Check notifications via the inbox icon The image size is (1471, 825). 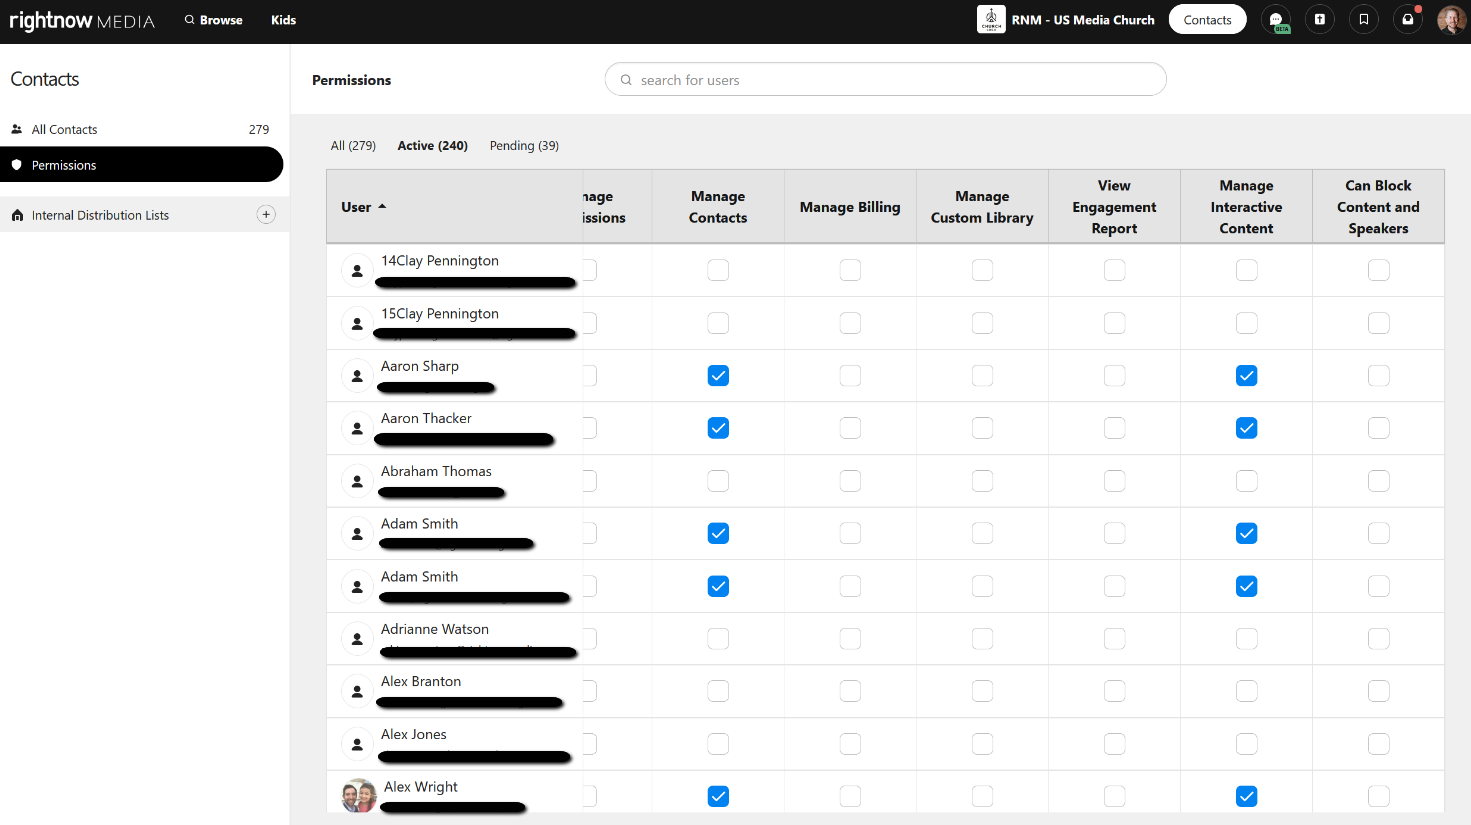[x=1408, y=19]
